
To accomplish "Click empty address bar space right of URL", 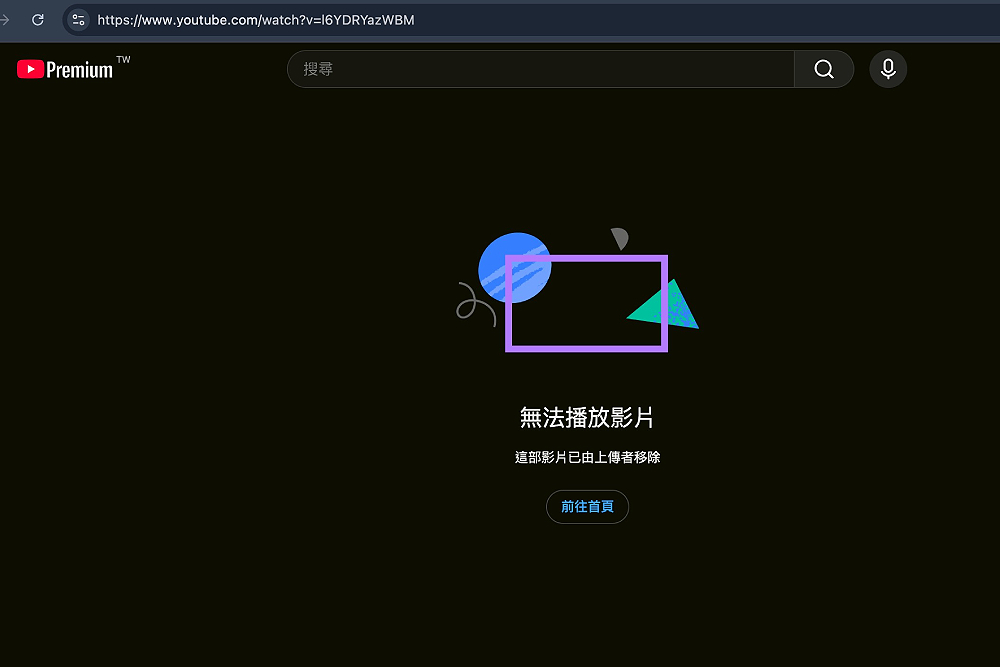I will tap(700, 20).
